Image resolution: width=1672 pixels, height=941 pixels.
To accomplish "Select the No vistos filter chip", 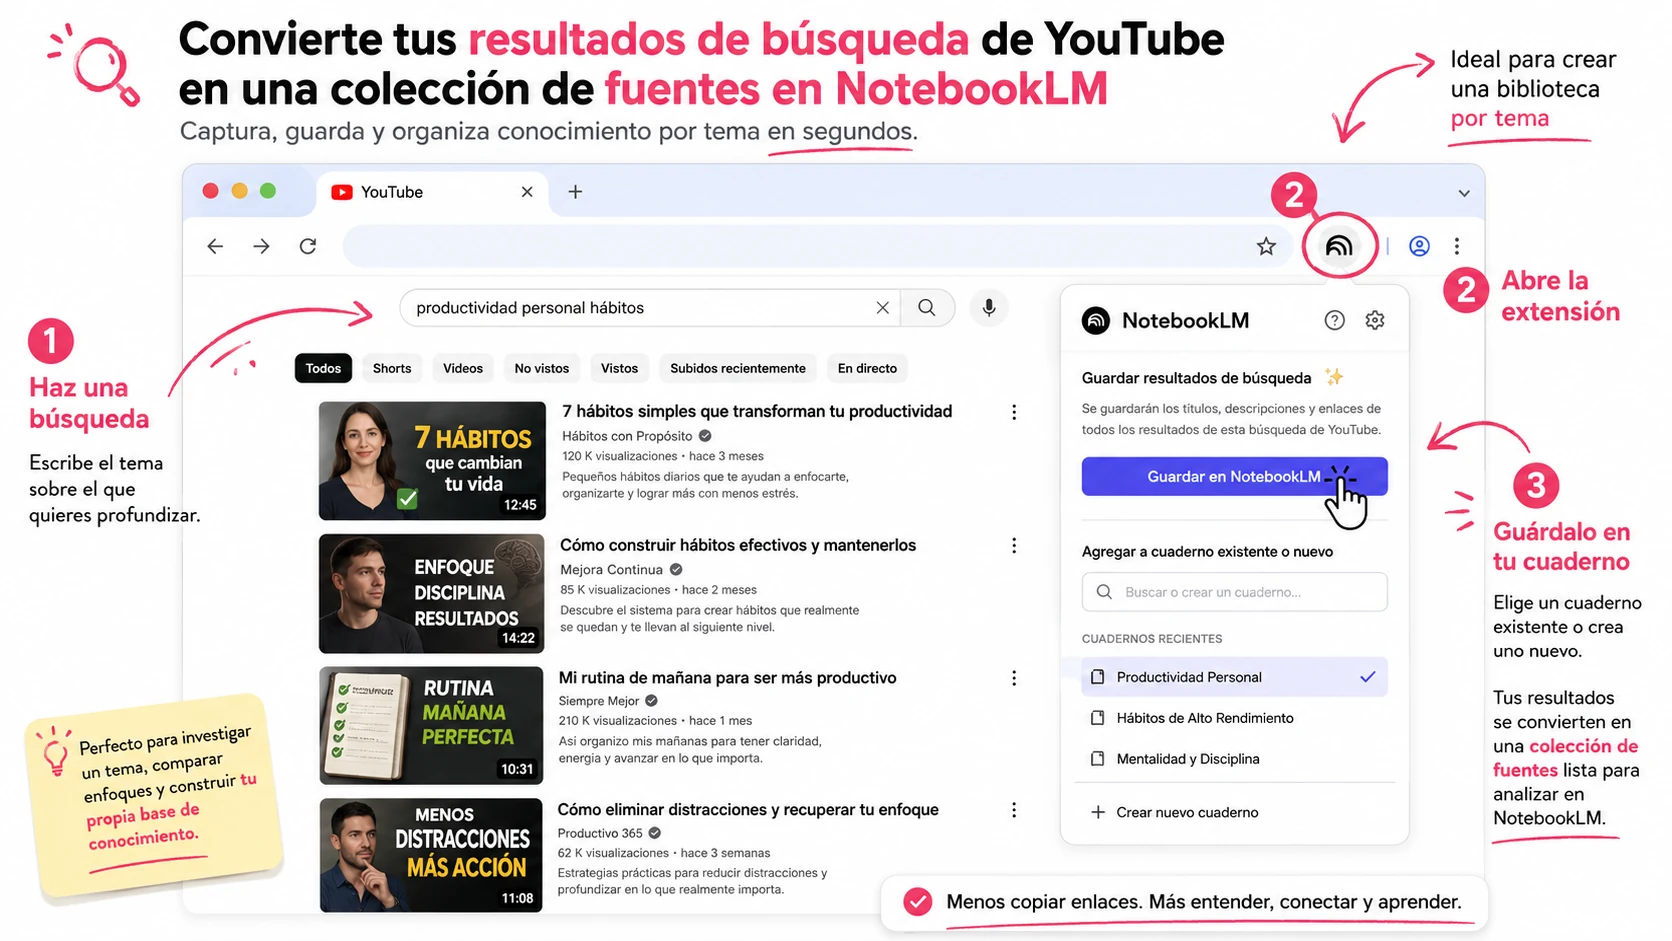I will click(542, 368).
